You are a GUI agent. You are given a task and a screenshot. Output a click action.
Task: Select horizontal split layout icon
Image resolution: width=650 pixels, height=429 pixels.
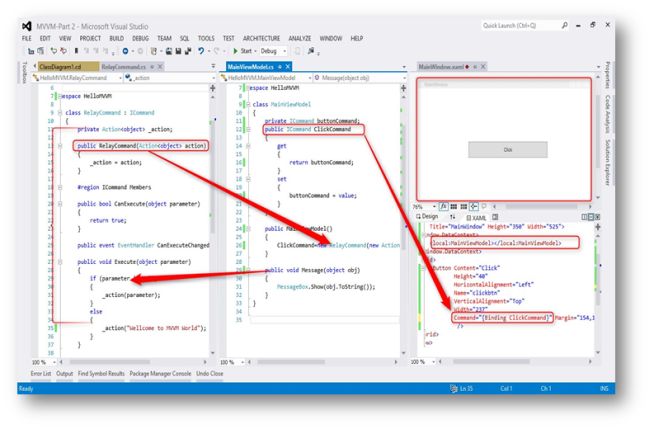[591, 217]
